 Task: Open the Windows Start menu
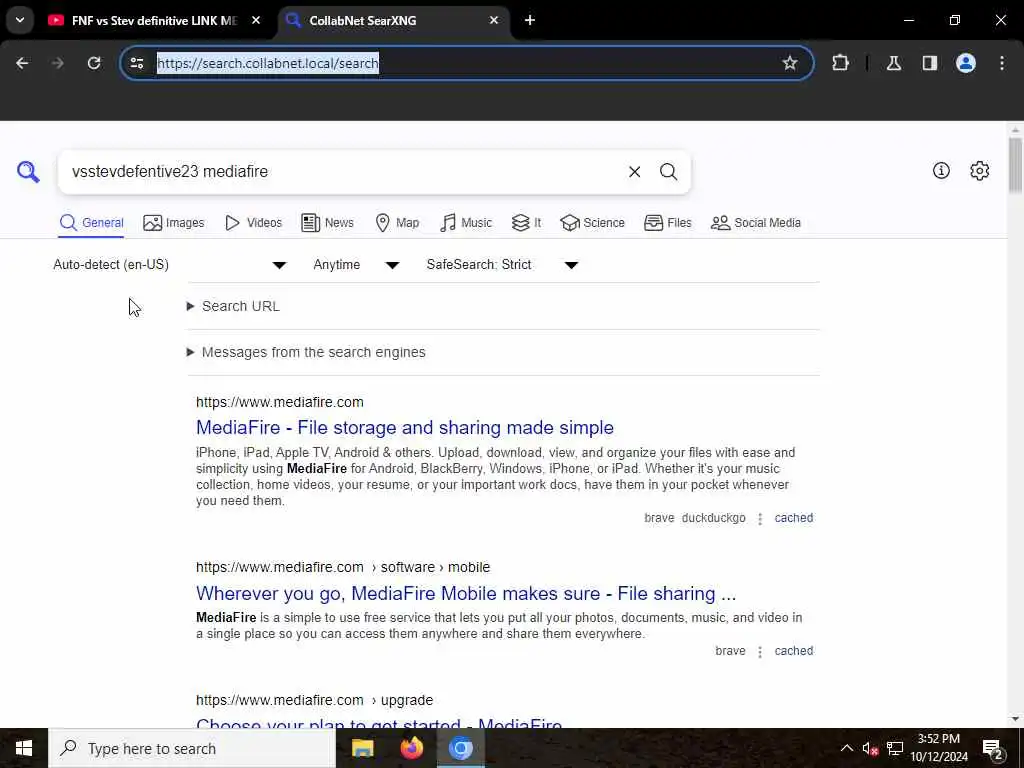pyautogui.click(x=24, y=748)
